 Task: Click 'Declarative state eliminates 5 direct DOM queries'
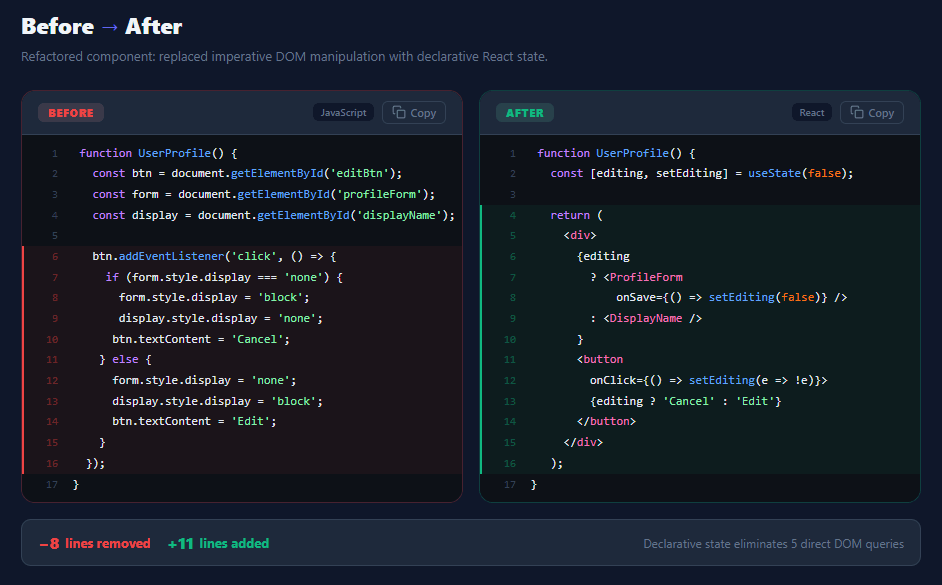(x=773, y=544)
